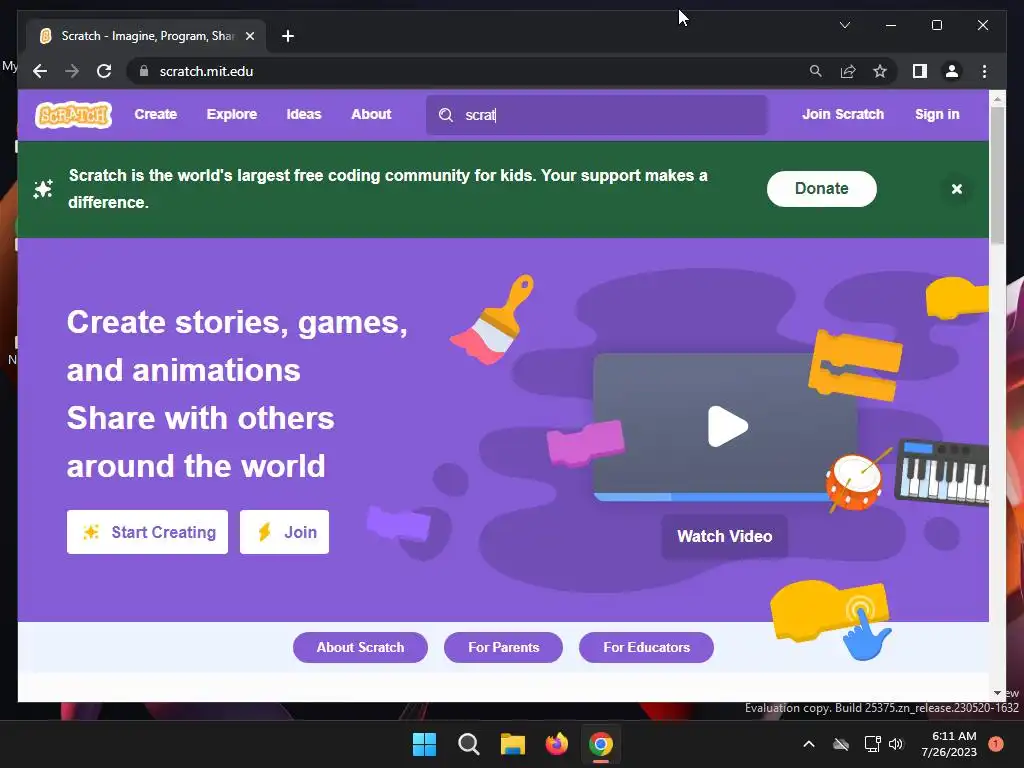Open the Chrome three-dot menu
The height and width of the screenshot is (768, 1024).
984,71
